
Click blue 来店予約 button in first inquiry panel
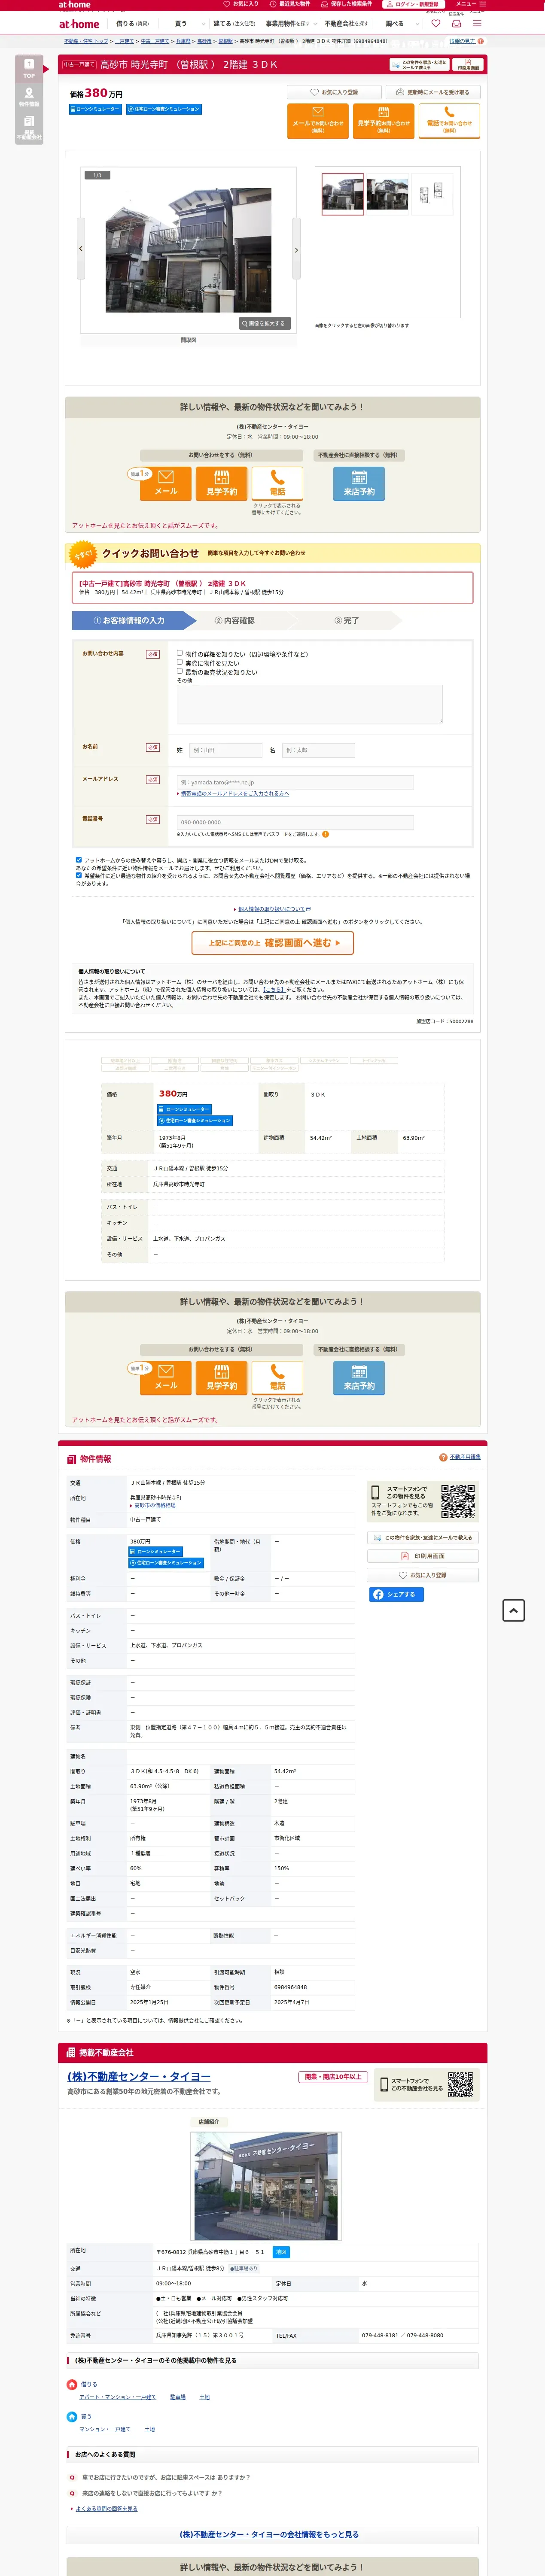click(359, 484)
